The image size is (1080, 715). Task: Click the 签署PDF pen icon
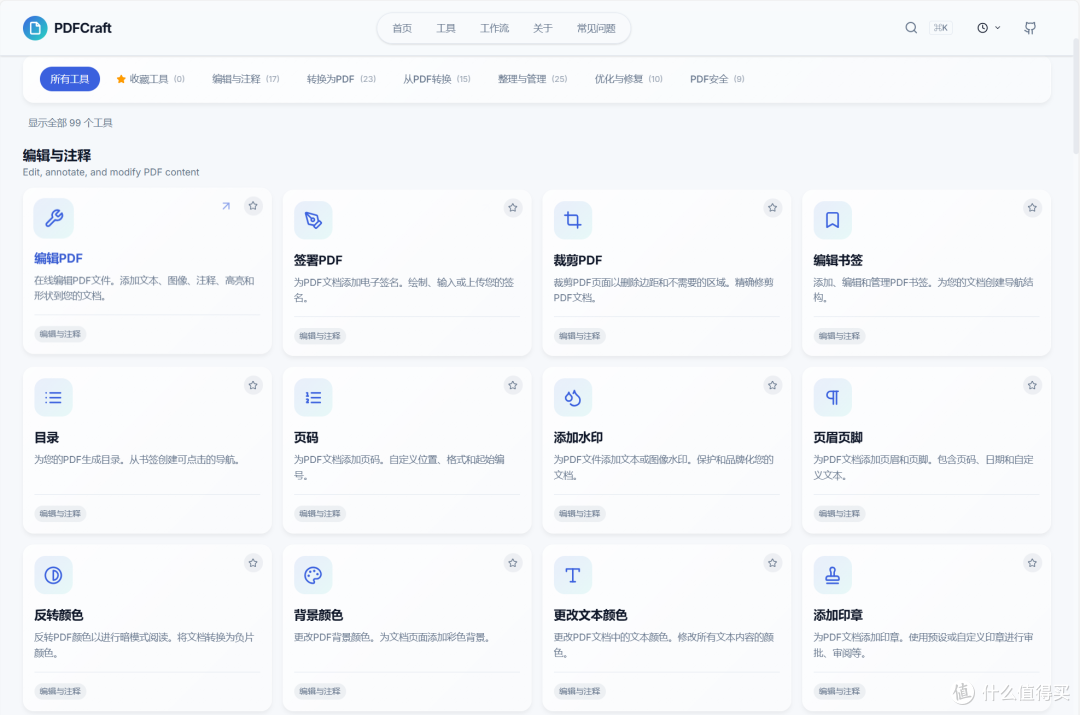pyautogui.click(x=313, y=220)
